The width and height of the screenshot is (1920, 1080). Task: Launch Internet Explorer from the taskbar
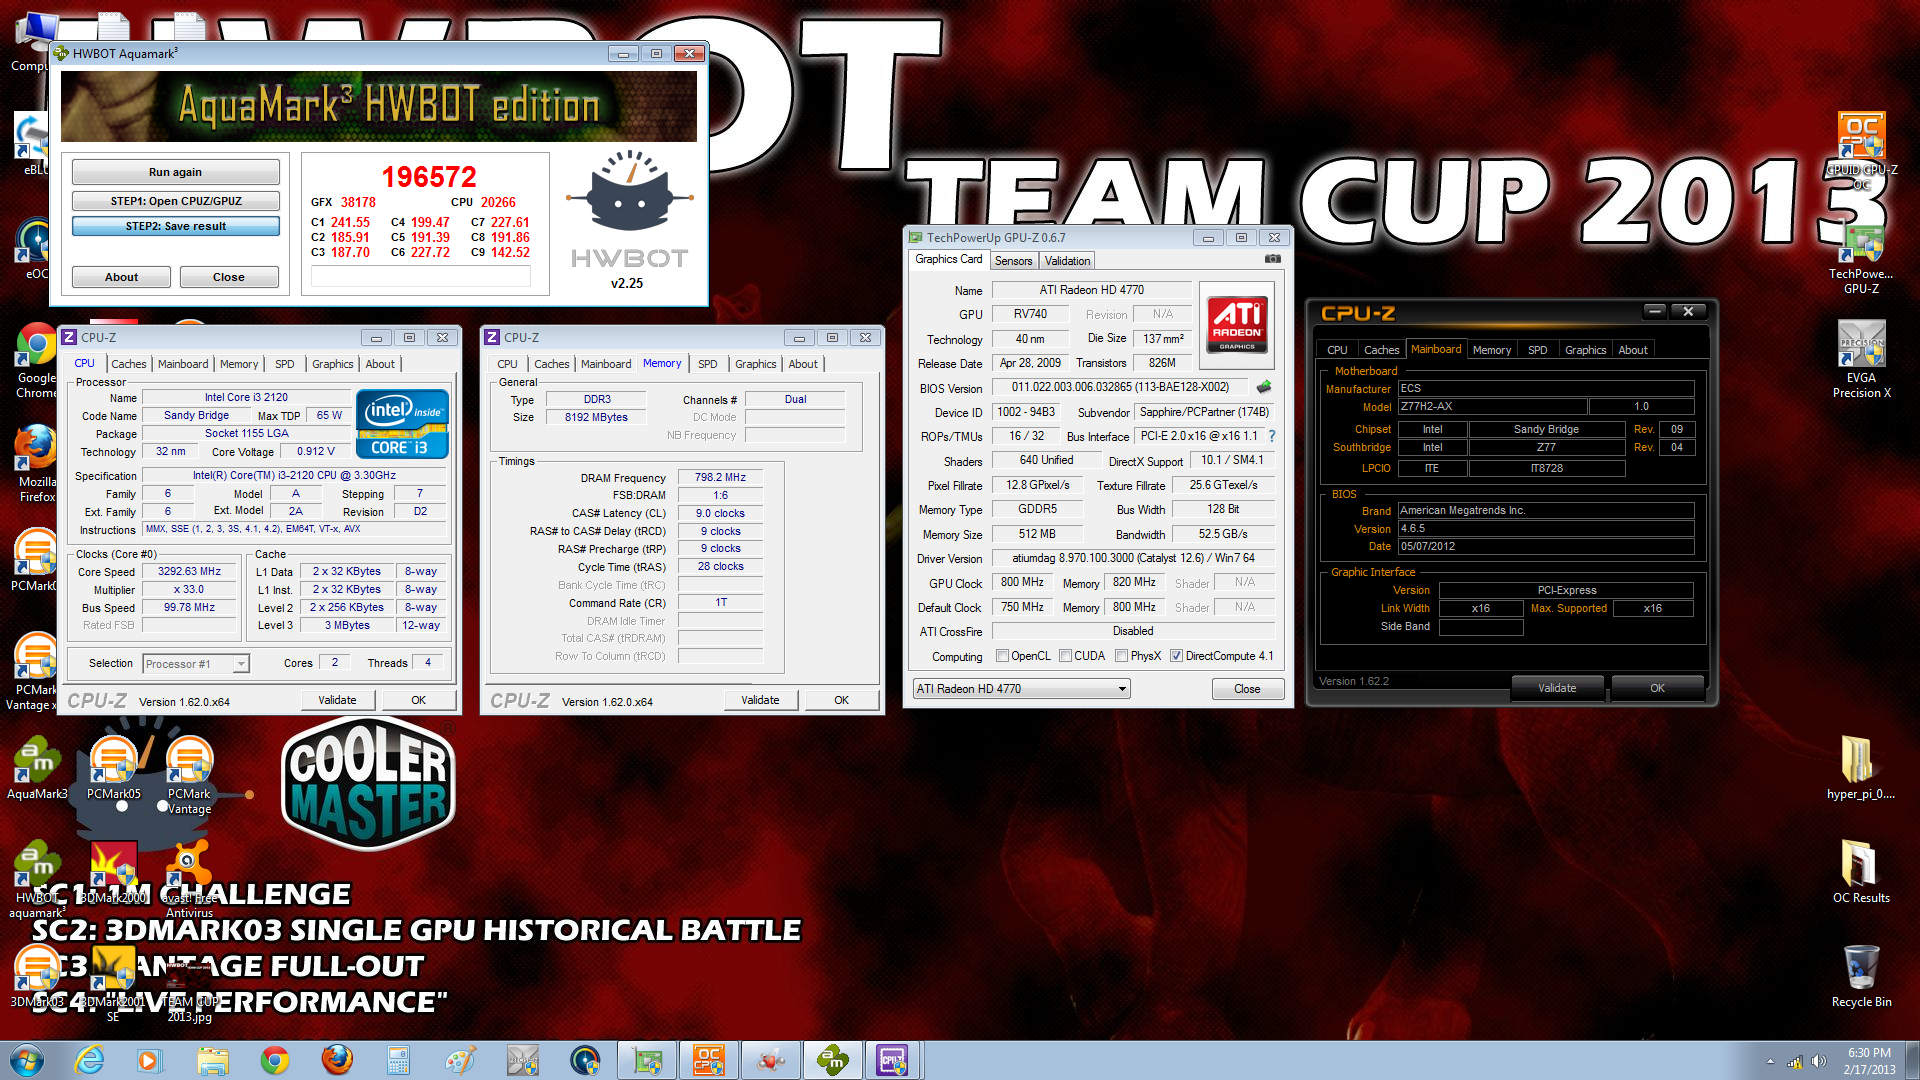click(89, 1060)
